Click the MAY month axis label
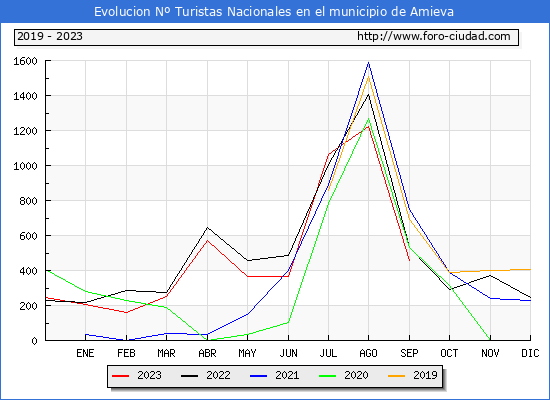 click(x=247, y=353)
